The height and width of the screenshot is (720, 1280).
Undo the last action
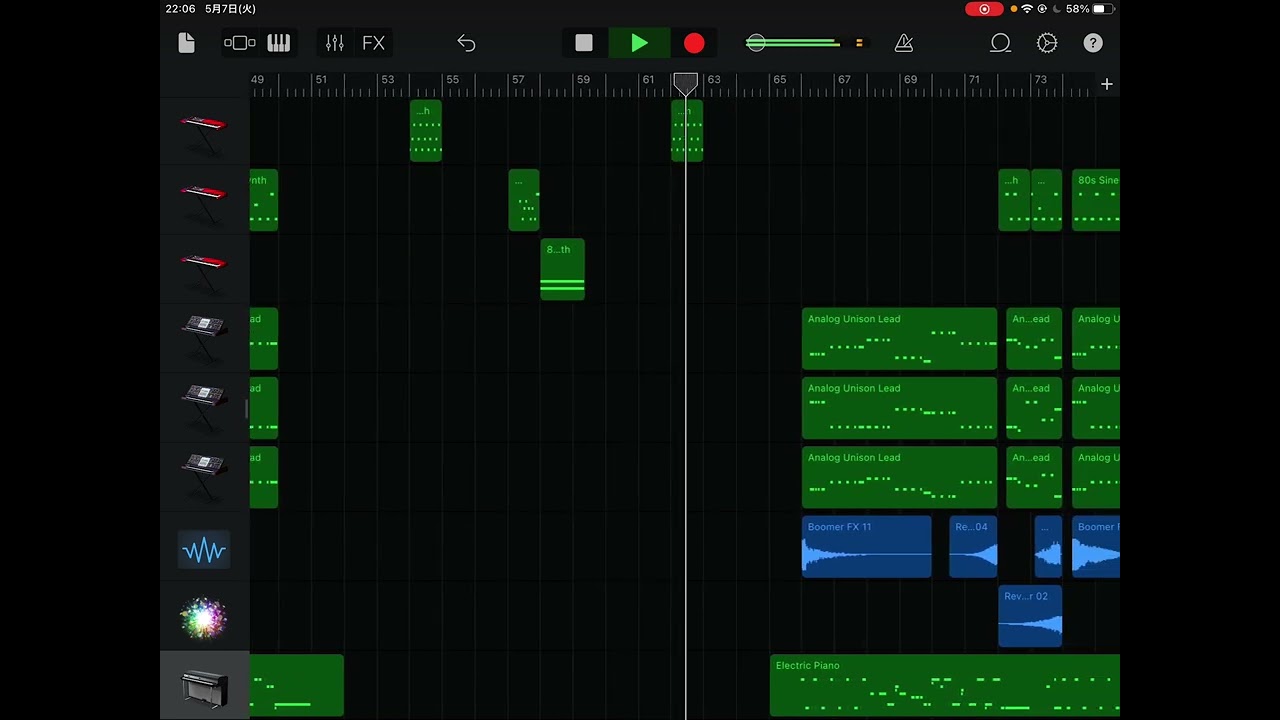pyautogui.click(x=466, y=43)
